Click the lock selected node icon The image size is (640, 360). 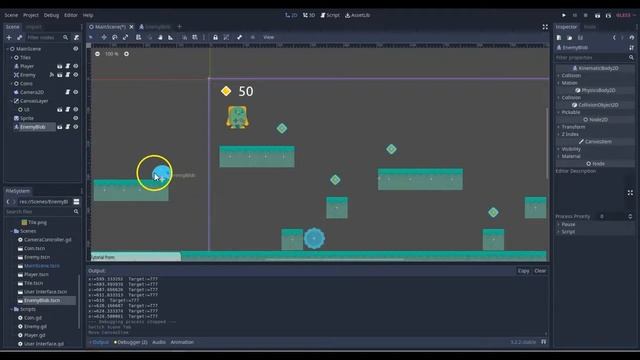(216, 37)
